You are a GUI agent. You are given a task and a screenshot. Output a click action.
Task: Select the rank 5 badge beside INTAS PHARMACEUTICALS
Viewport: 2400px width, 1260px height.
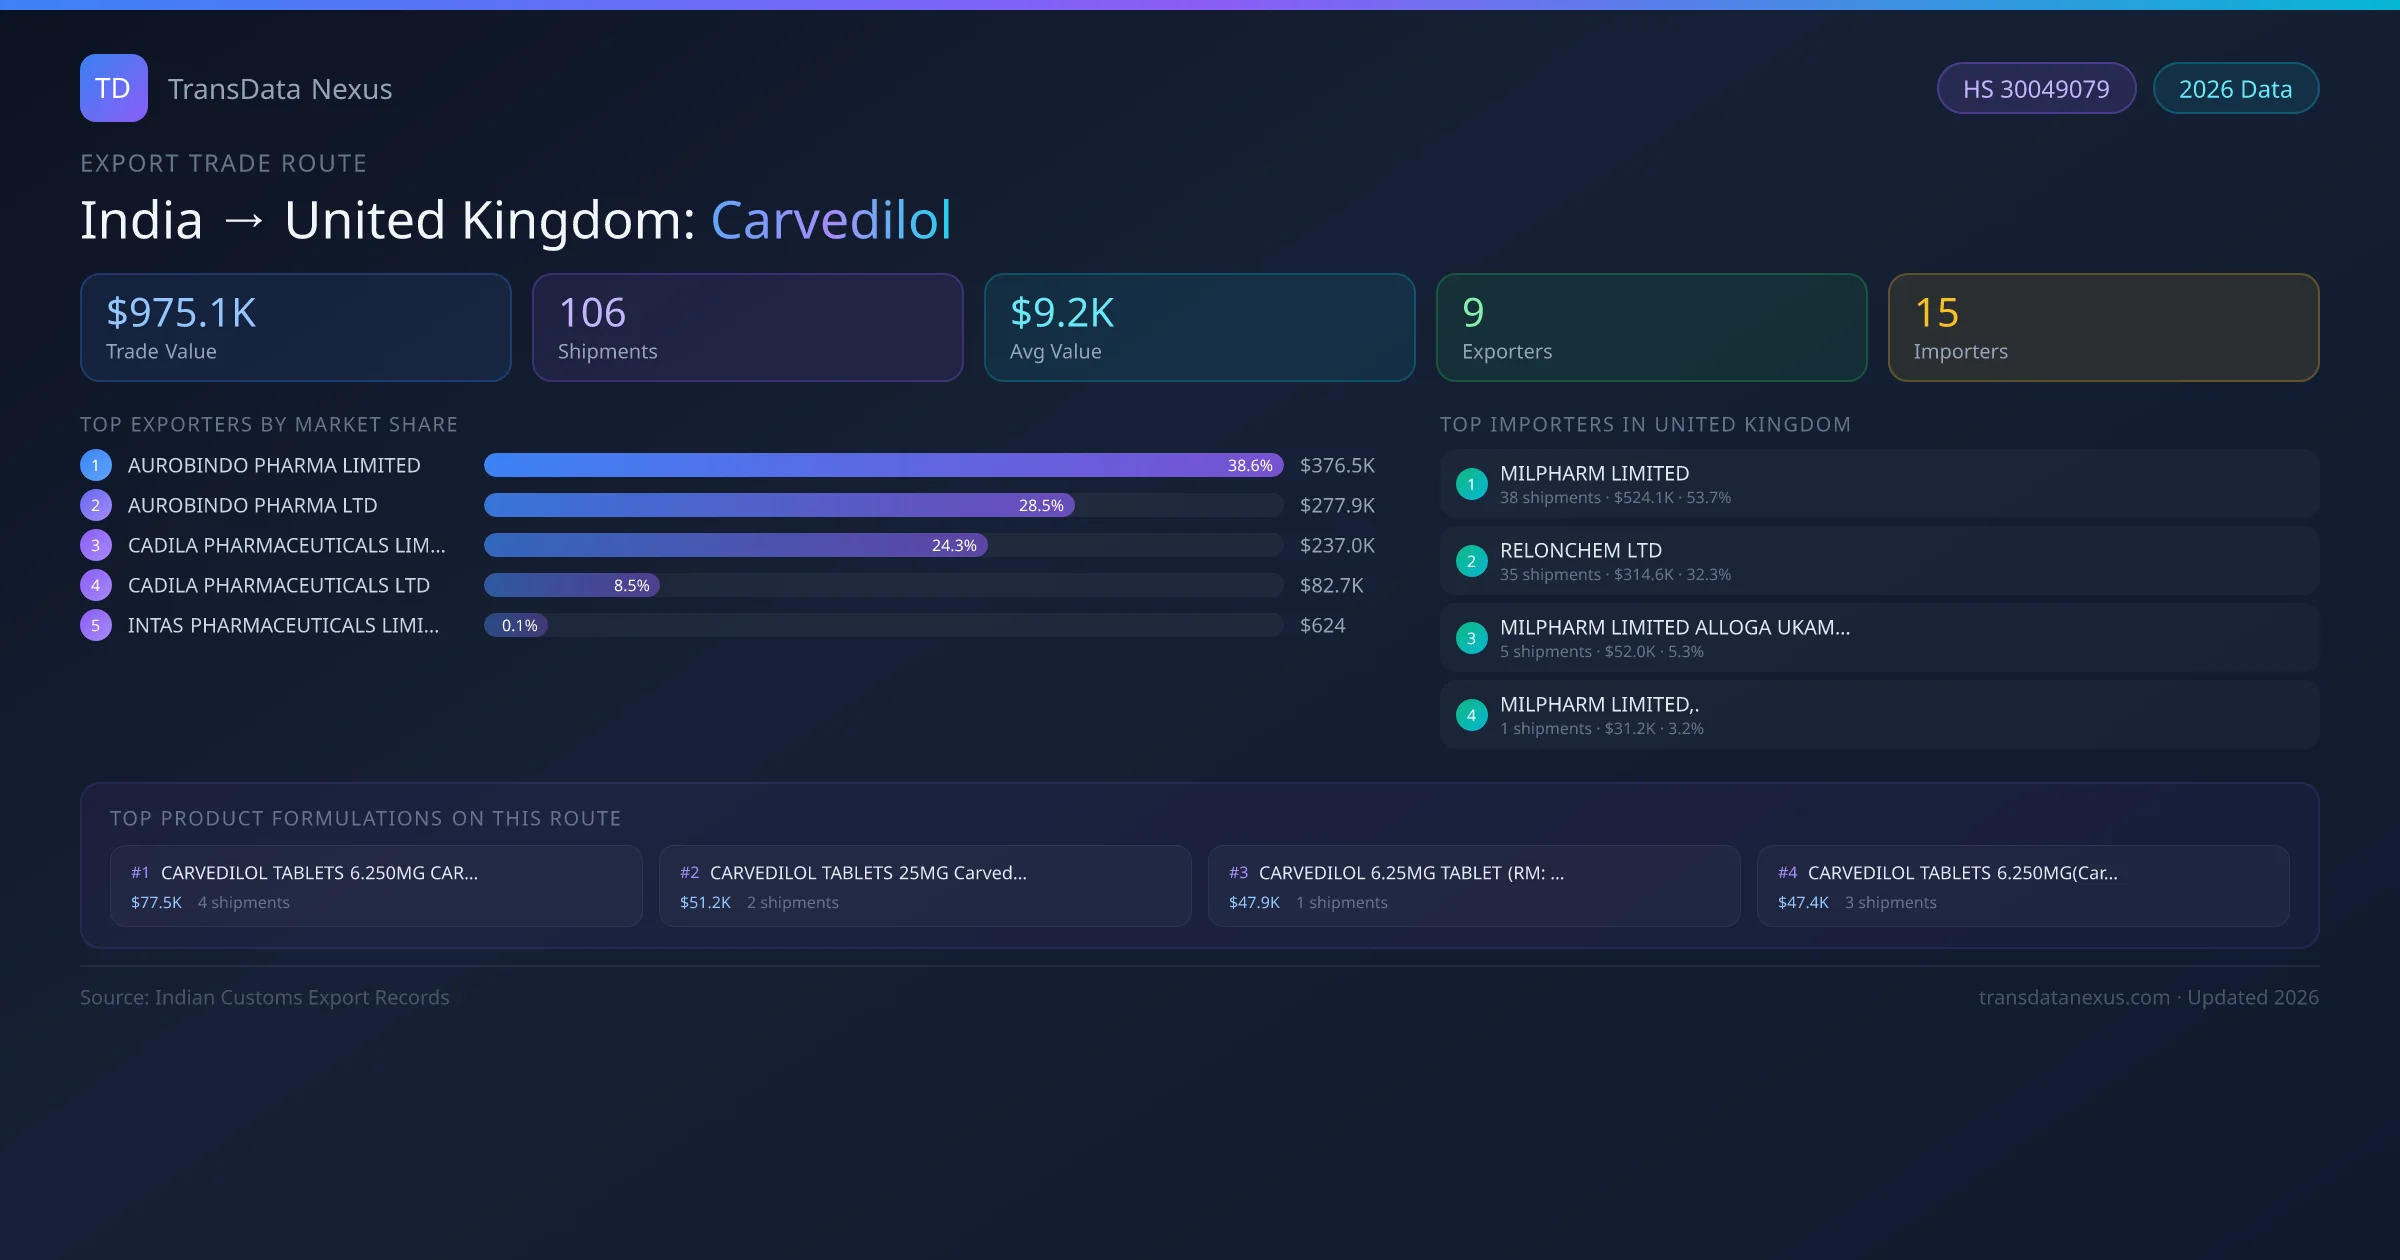95,624
